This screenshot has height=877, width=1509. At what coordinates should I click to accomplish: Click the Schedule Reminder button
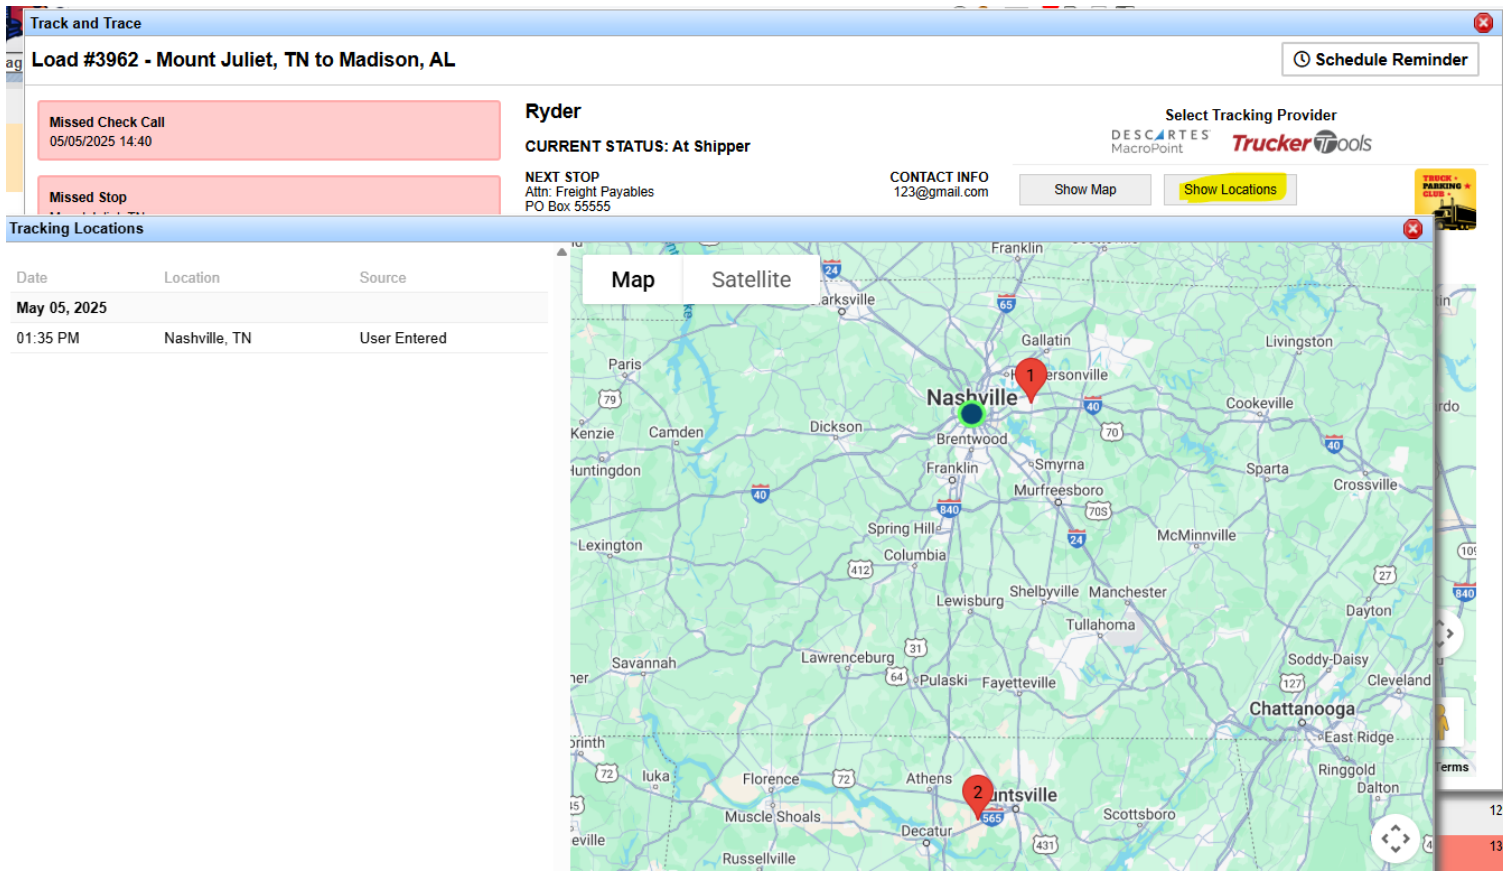(1380, 59)
